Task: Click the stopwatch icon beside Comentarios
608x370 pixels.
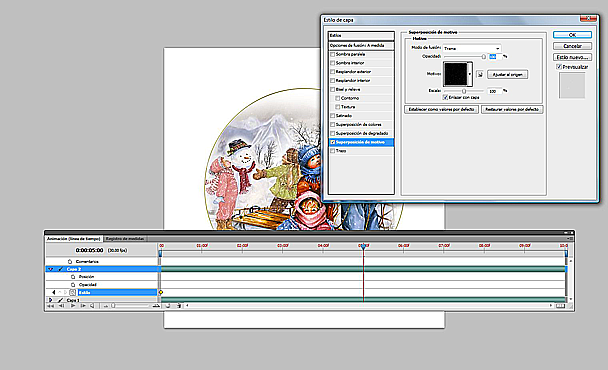Action: click(x=70, y=262)
